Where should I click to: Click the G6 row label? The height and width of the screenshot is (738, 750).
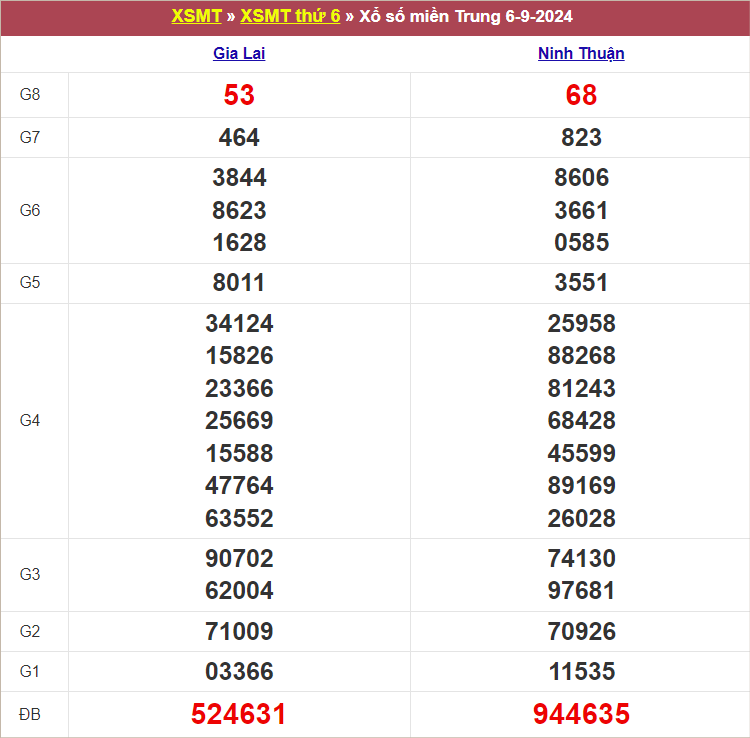pos(30,210)
